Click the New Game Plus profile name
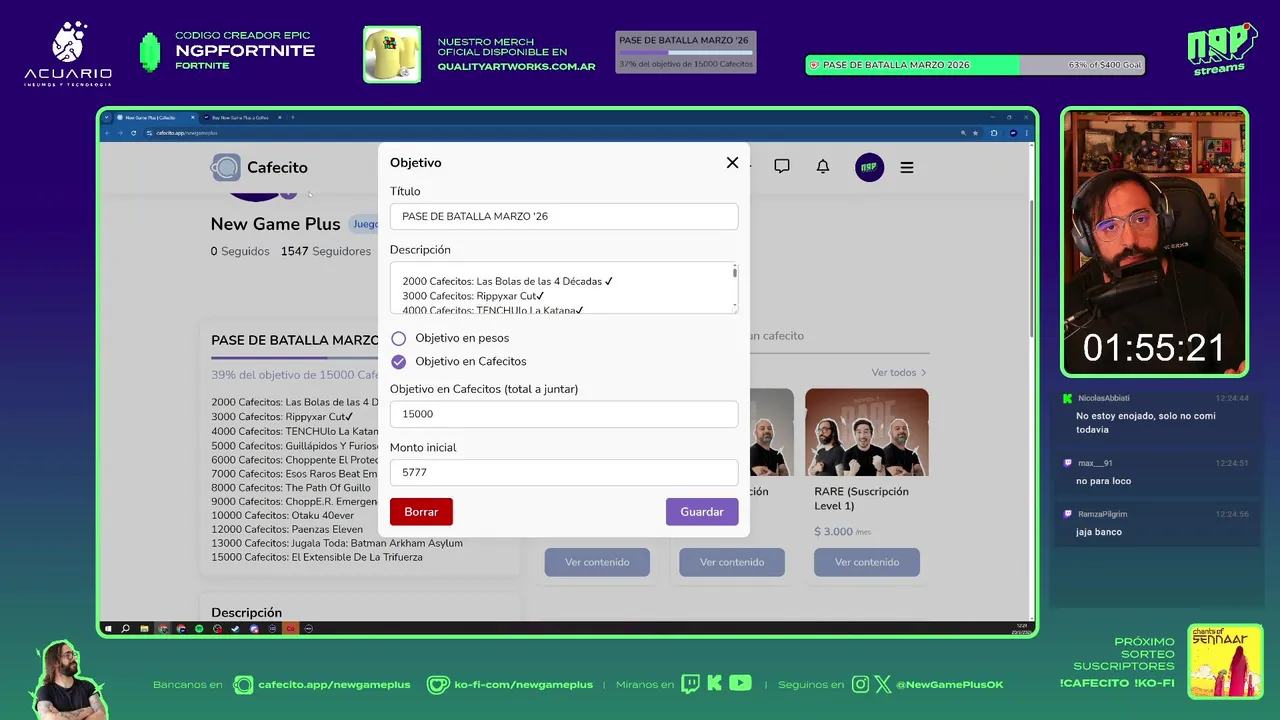The image size is (1280, 720). click(x=276, y=224)
